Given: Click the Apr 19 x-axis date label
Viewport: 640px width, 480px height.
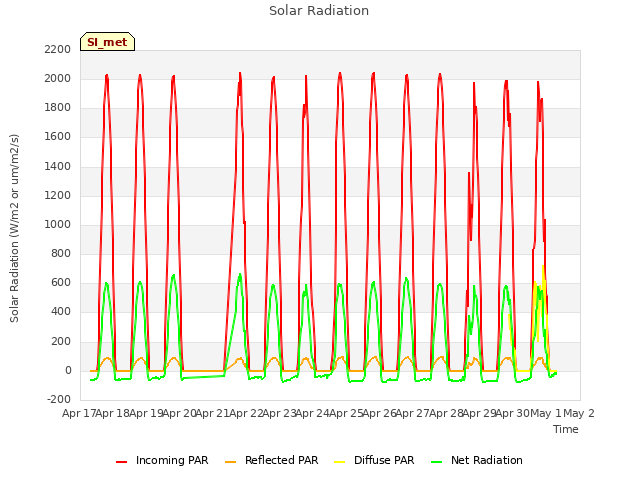Looking at the screenshot, I should [x=146, y=413].
